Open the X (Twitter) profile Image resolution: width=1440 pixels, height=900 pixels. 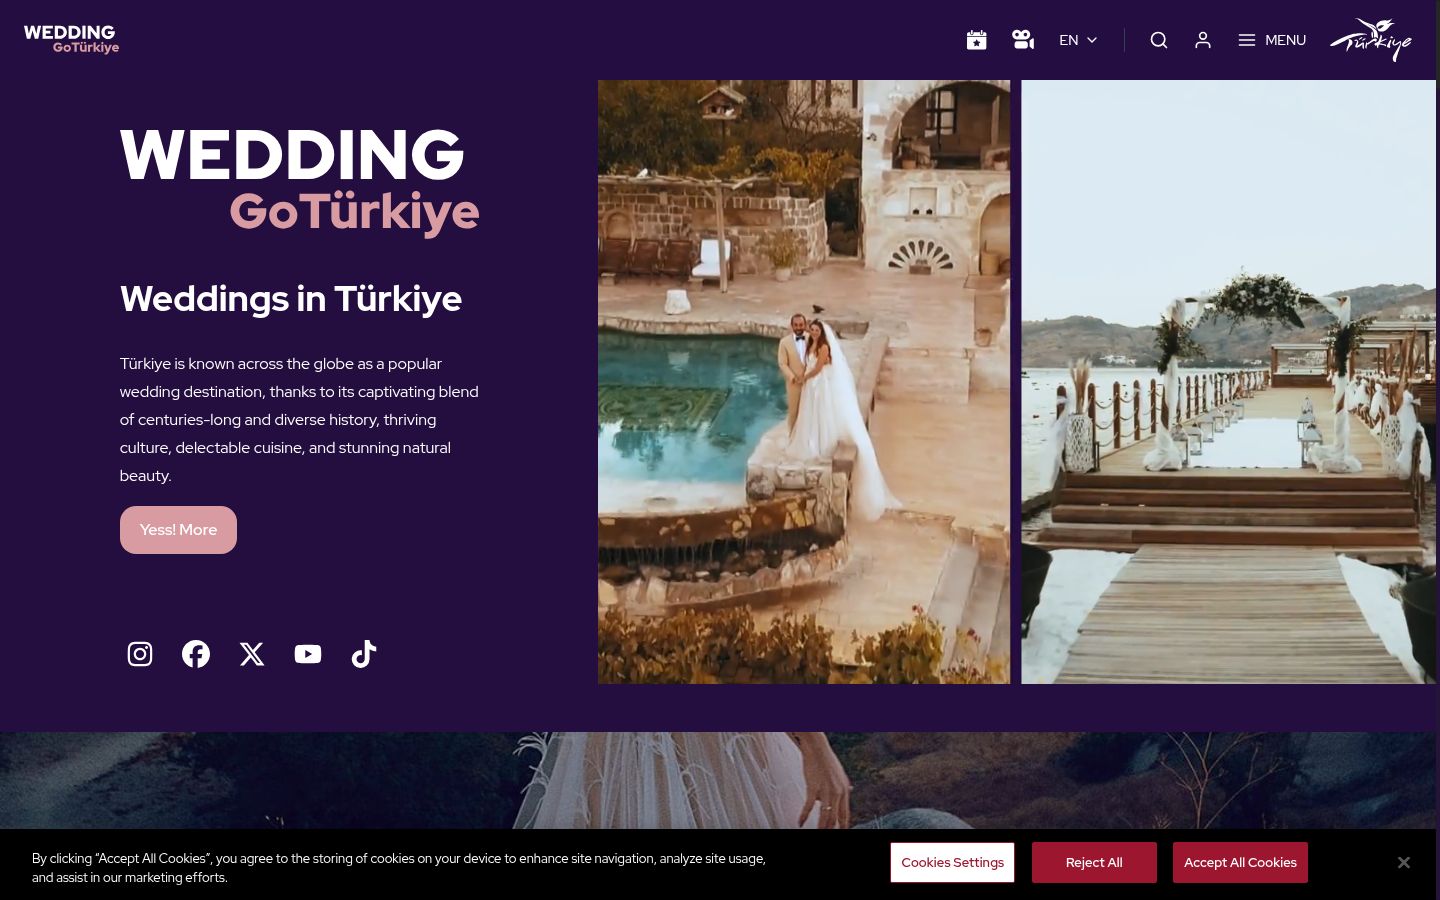click(252, 654)
